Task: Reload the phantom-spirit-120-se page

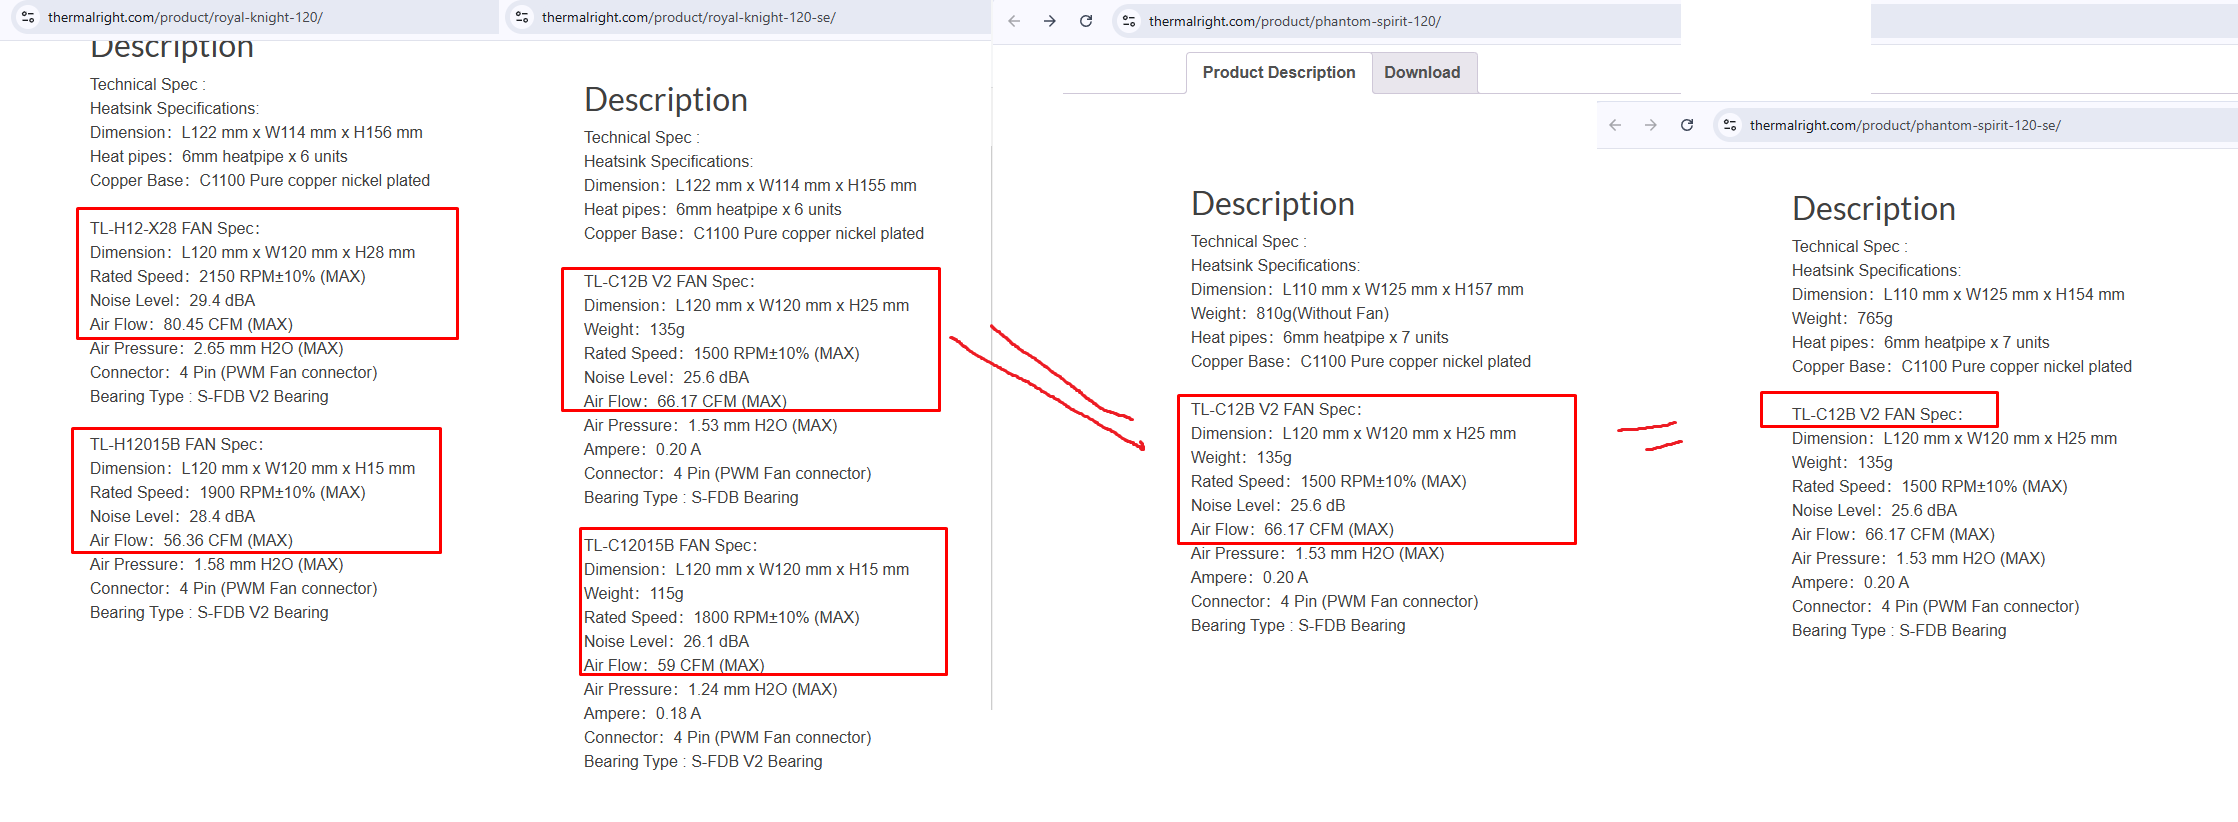Action: (x=1687, y=125)
